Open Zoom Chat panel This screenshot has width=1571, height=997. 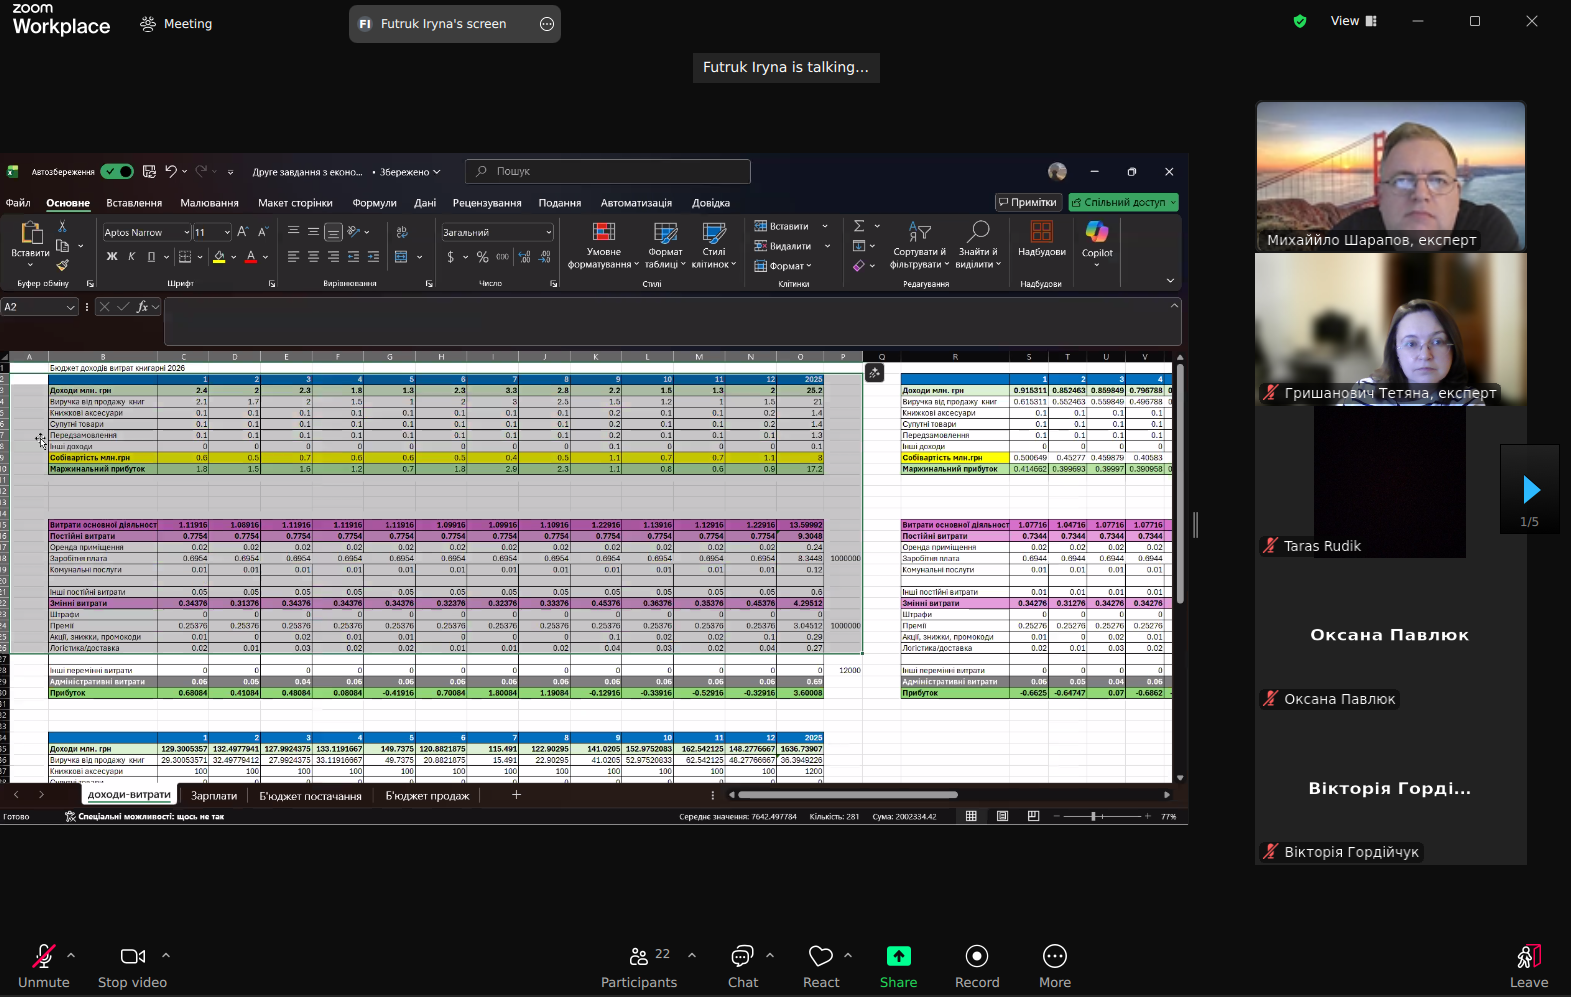742,966
